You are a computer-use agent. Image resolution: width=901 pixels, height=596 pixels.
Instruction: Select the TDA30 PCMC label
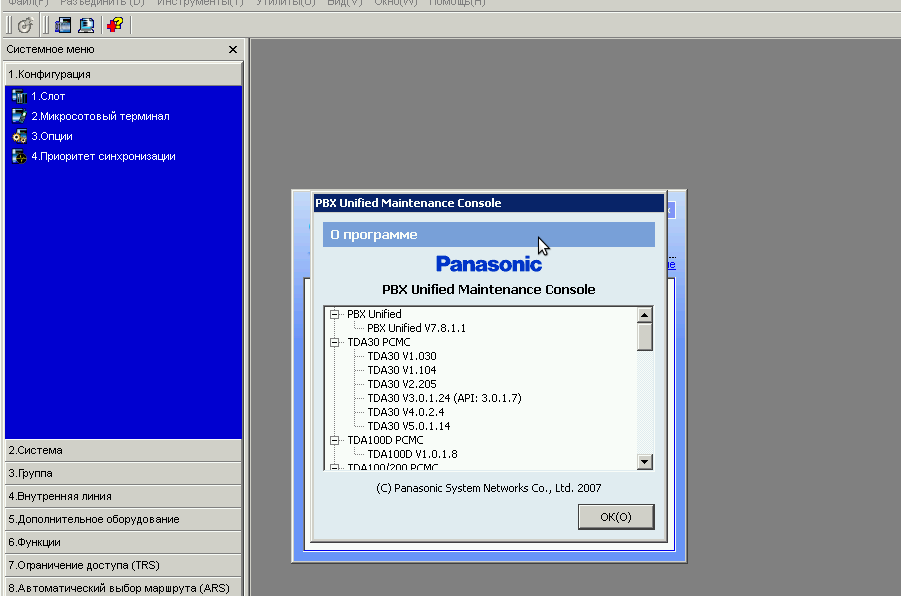click(379, 343)
